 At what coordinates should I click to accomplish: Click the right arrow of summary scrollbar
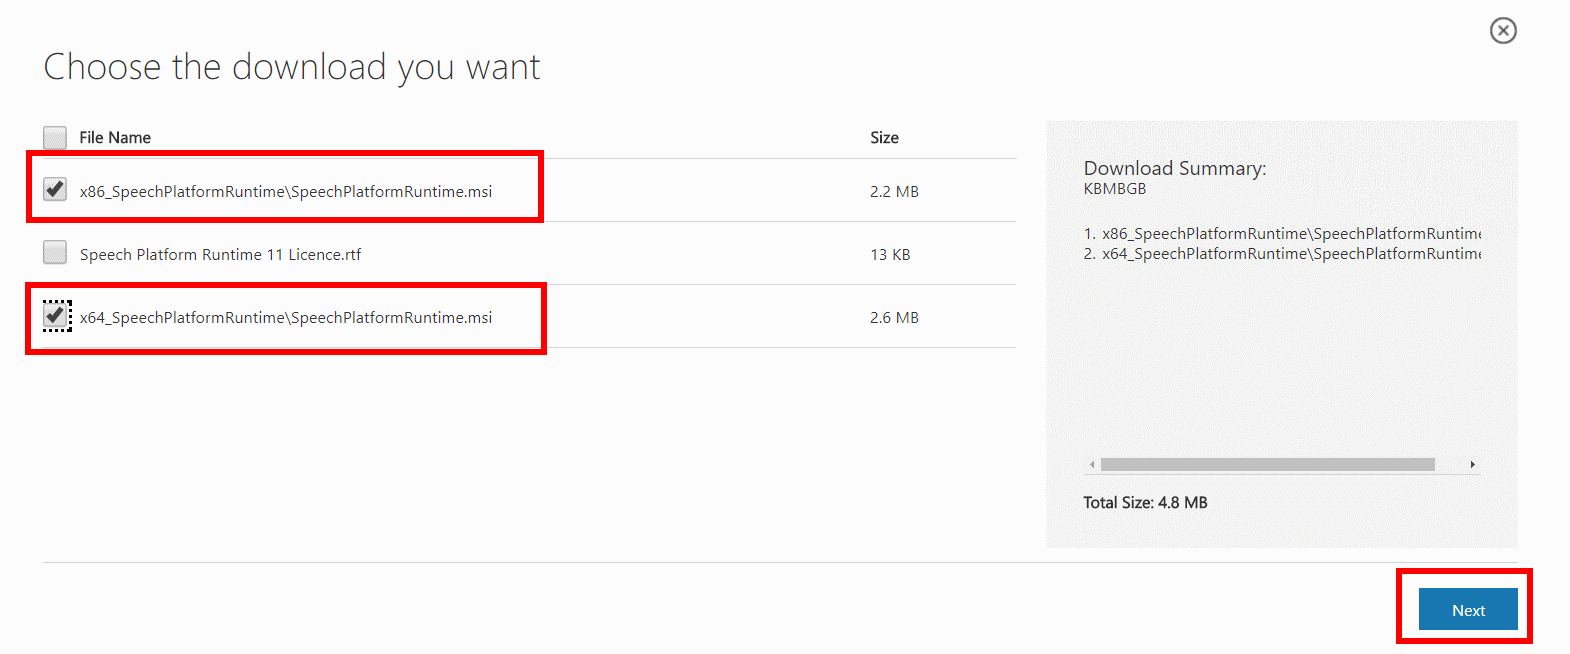pos(1472,464)
